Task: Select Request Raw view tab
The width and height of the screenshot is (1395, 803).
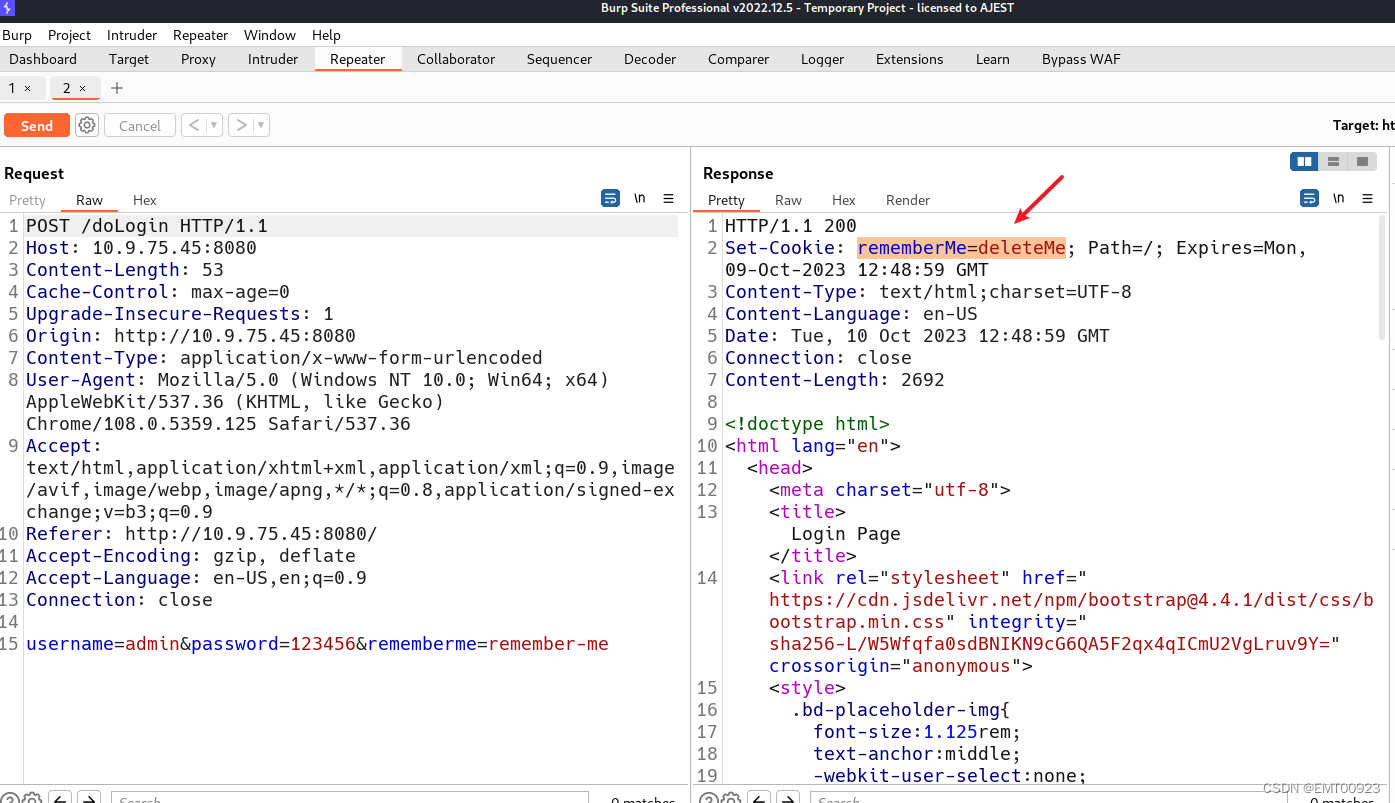Action: tap(89, 200)
